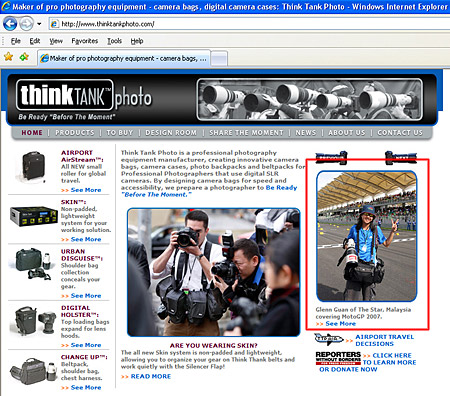Image resolution: width=450 pixels, height=396 pixels.
Task: Open SHARE THE MOMENT in site navigation
Action: [x=246, y=133]
